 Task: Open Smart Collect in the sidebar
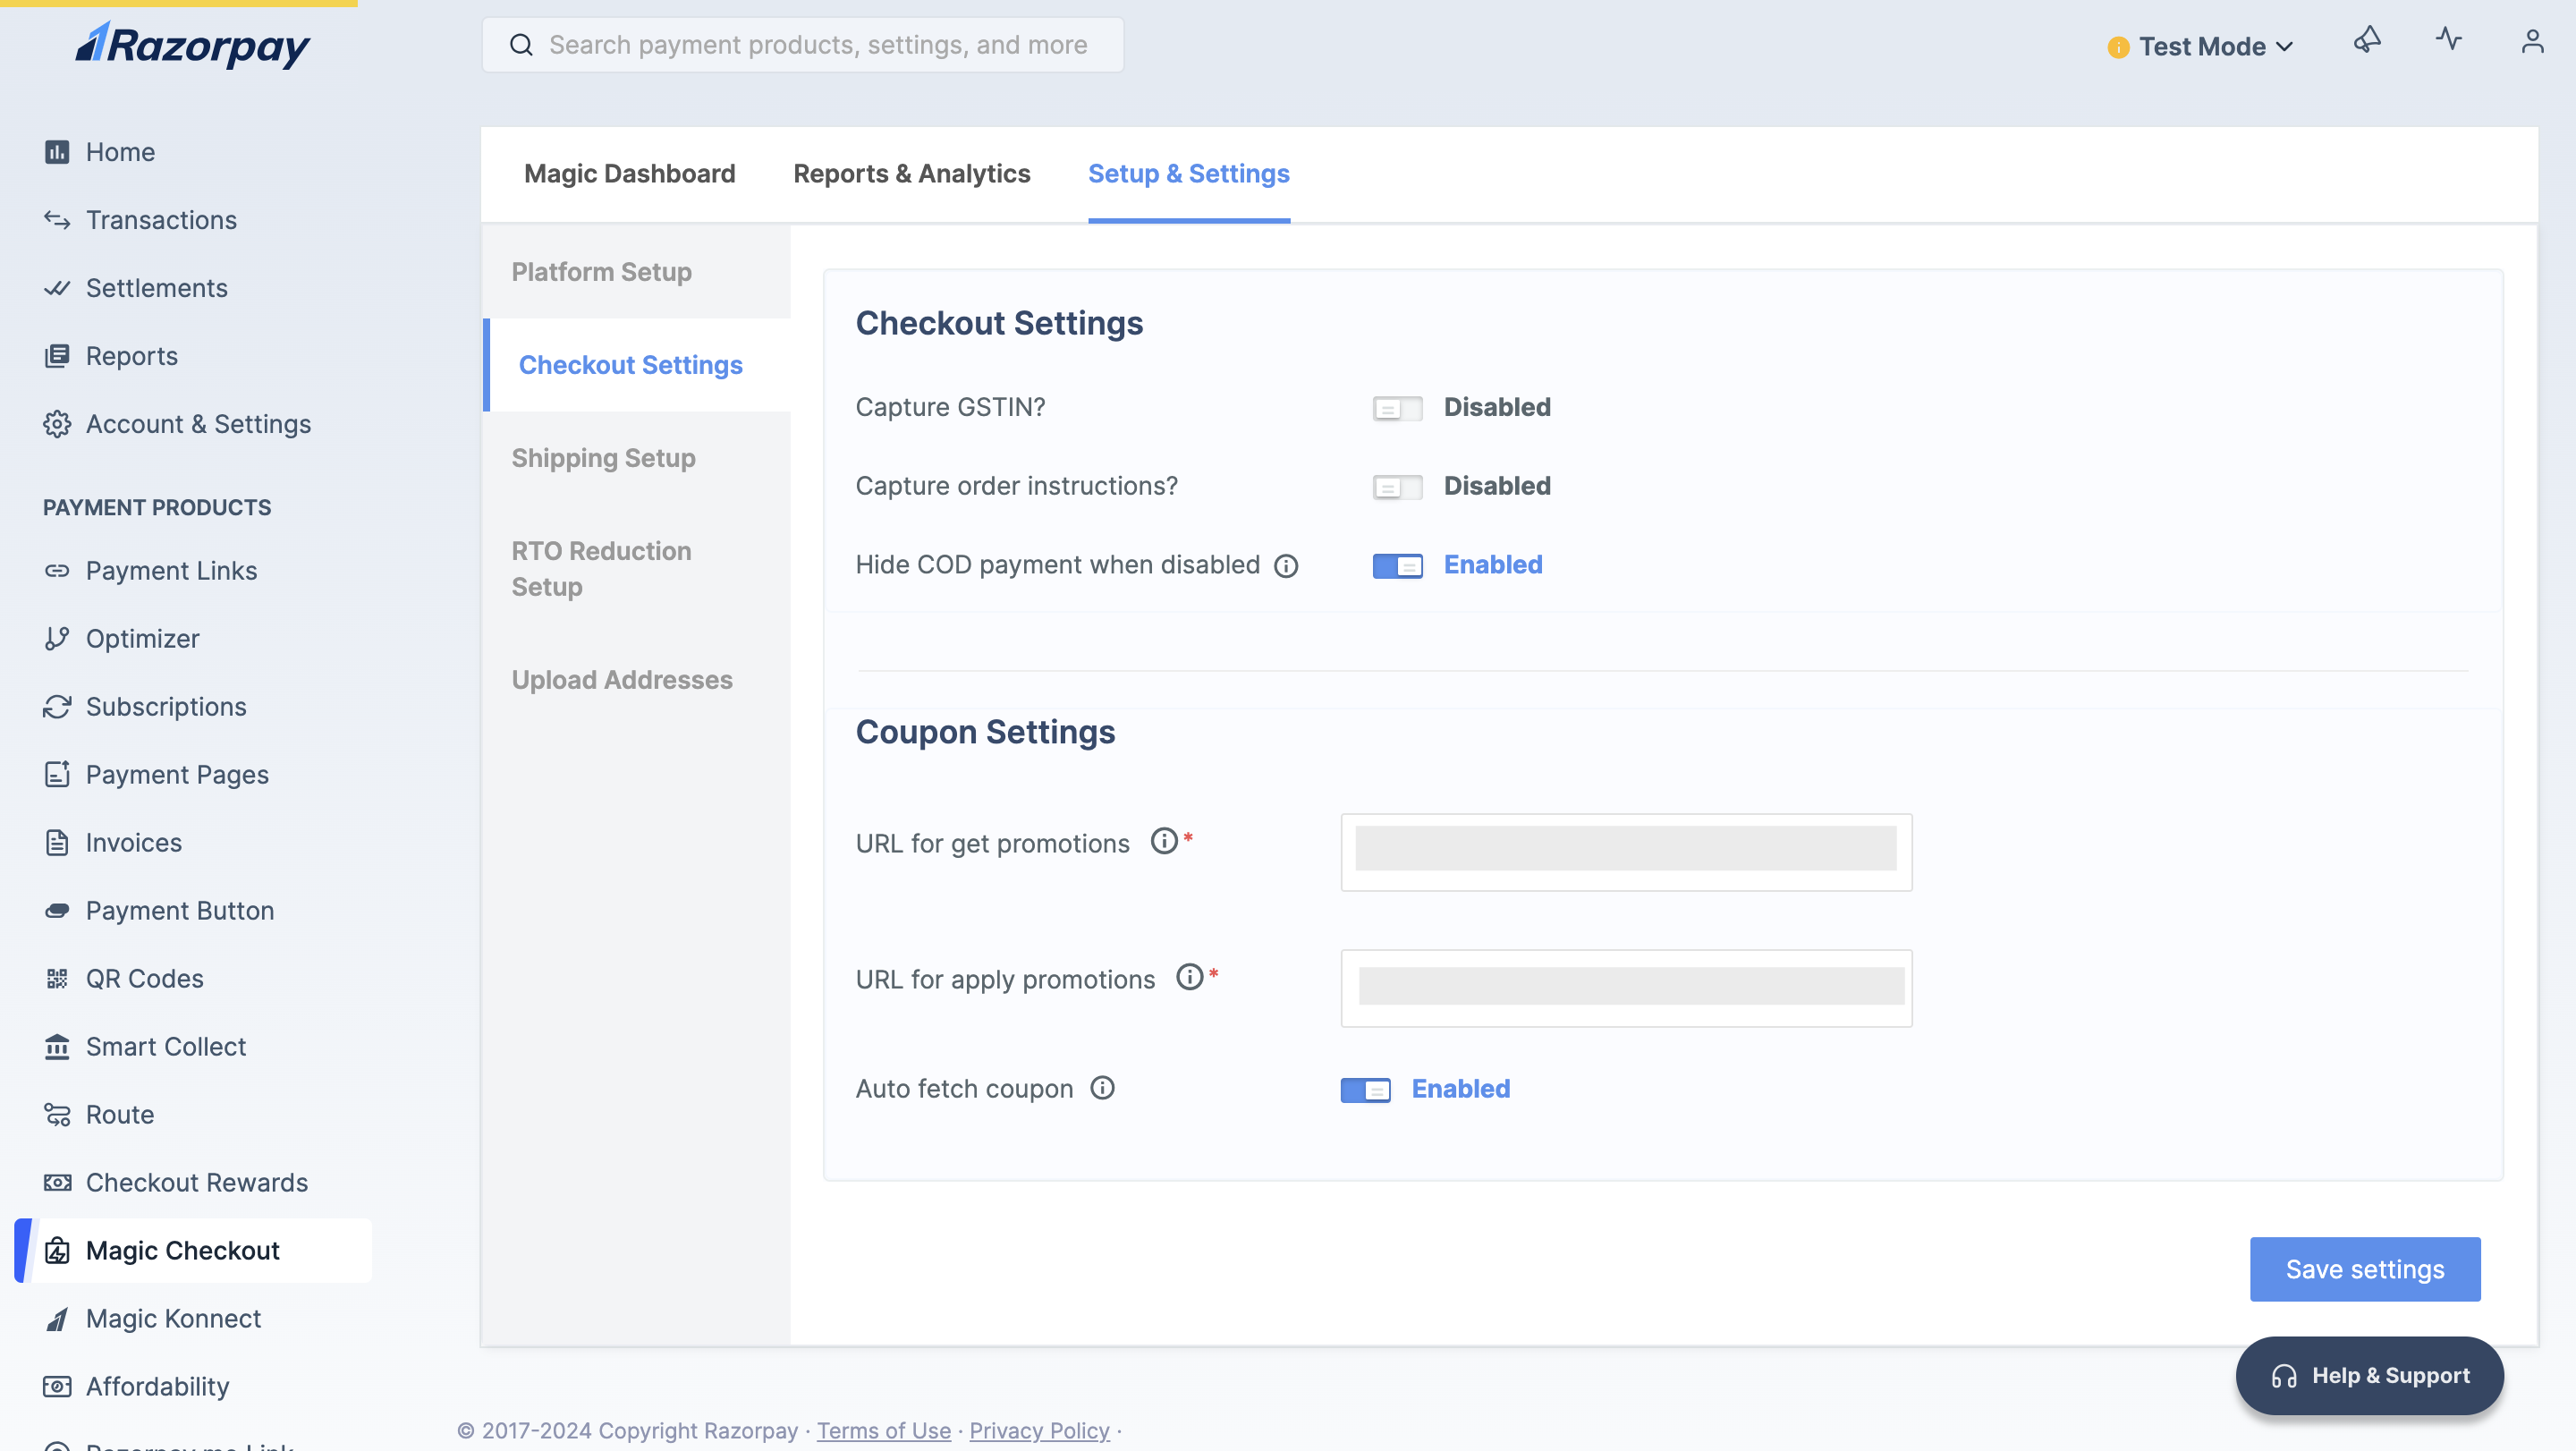coord(194,1047)
